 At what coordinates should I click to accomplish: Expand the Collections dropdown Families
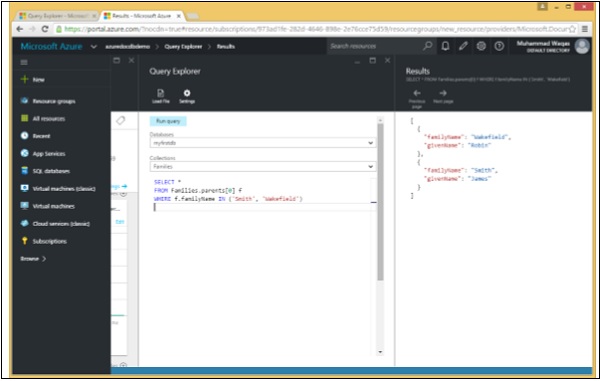[x=262, y=166]
